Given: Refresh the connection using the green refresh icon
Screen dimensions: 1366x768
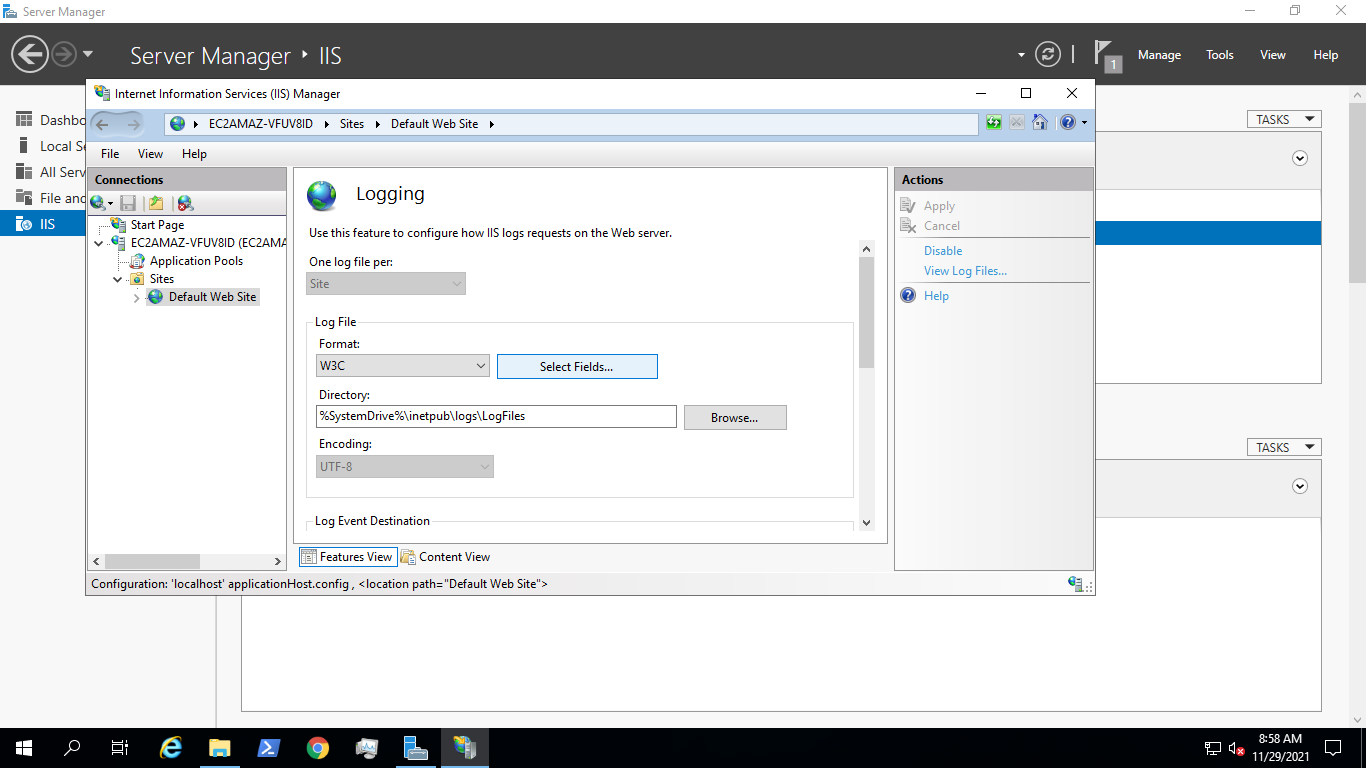Looking at the screenshot, I should click(x=993, y=122).
